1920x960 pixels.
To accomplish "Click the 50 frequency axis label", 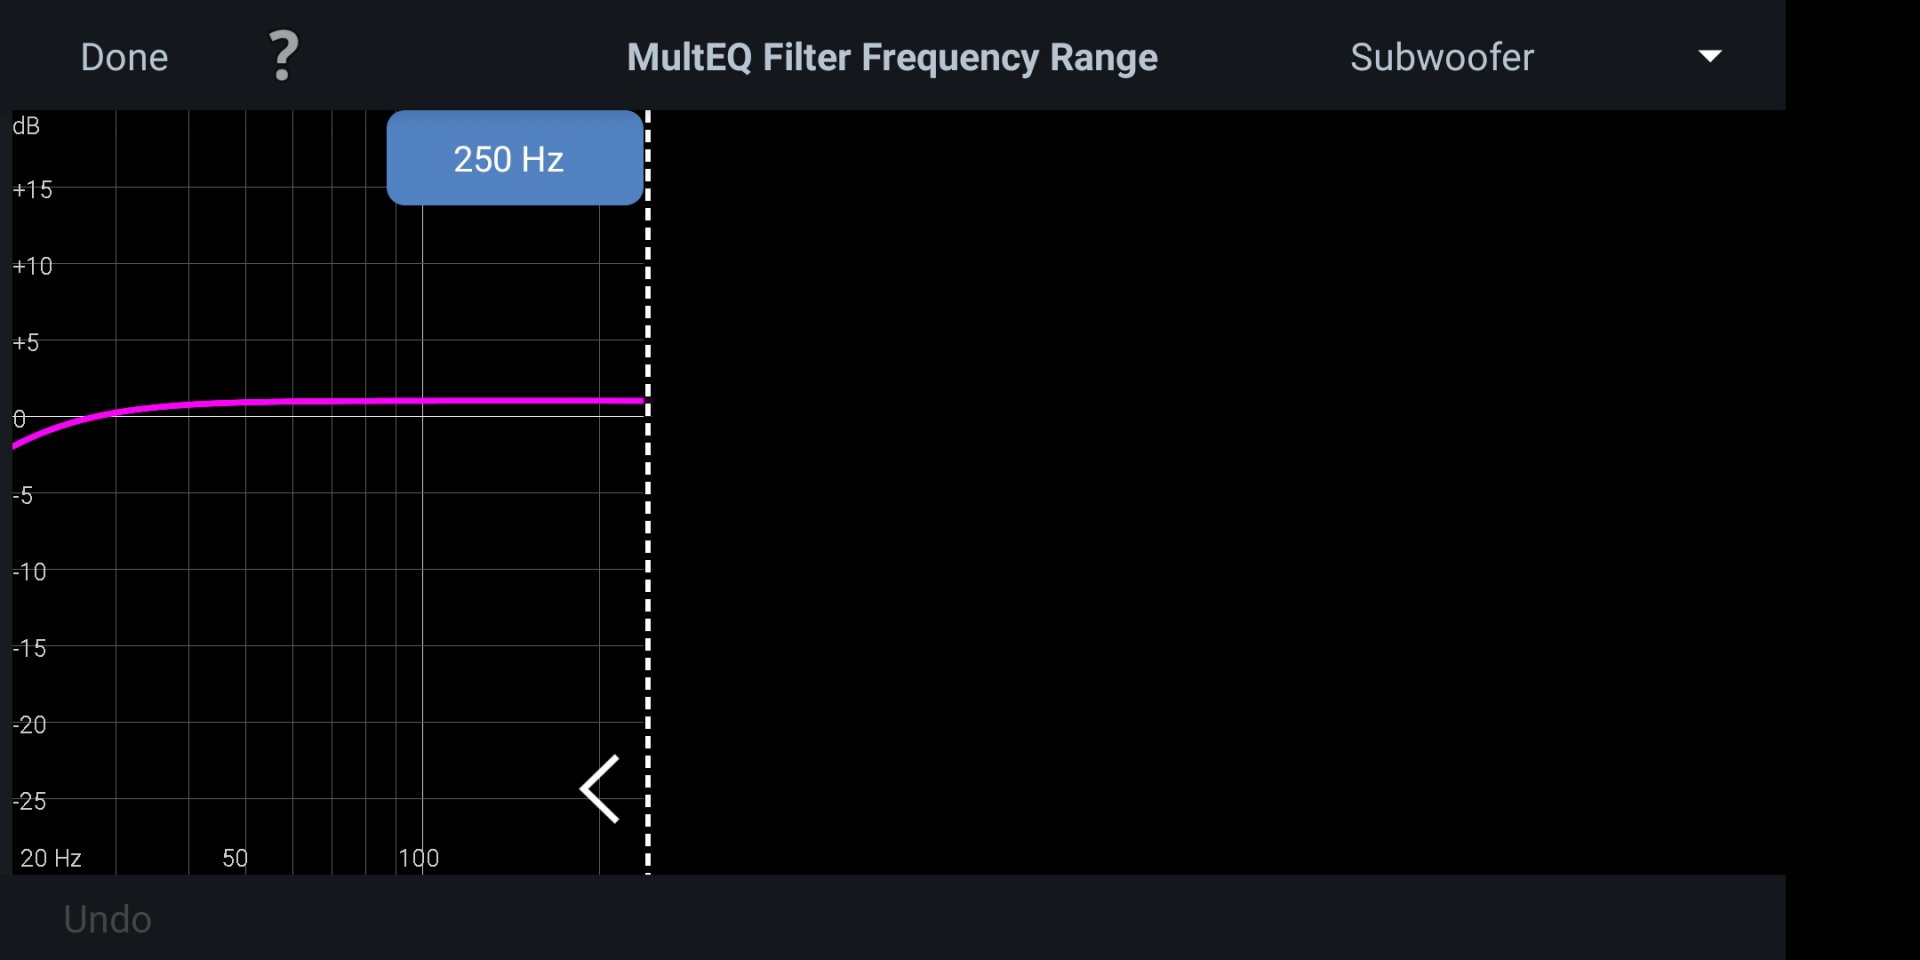I will tap(235, 858).
